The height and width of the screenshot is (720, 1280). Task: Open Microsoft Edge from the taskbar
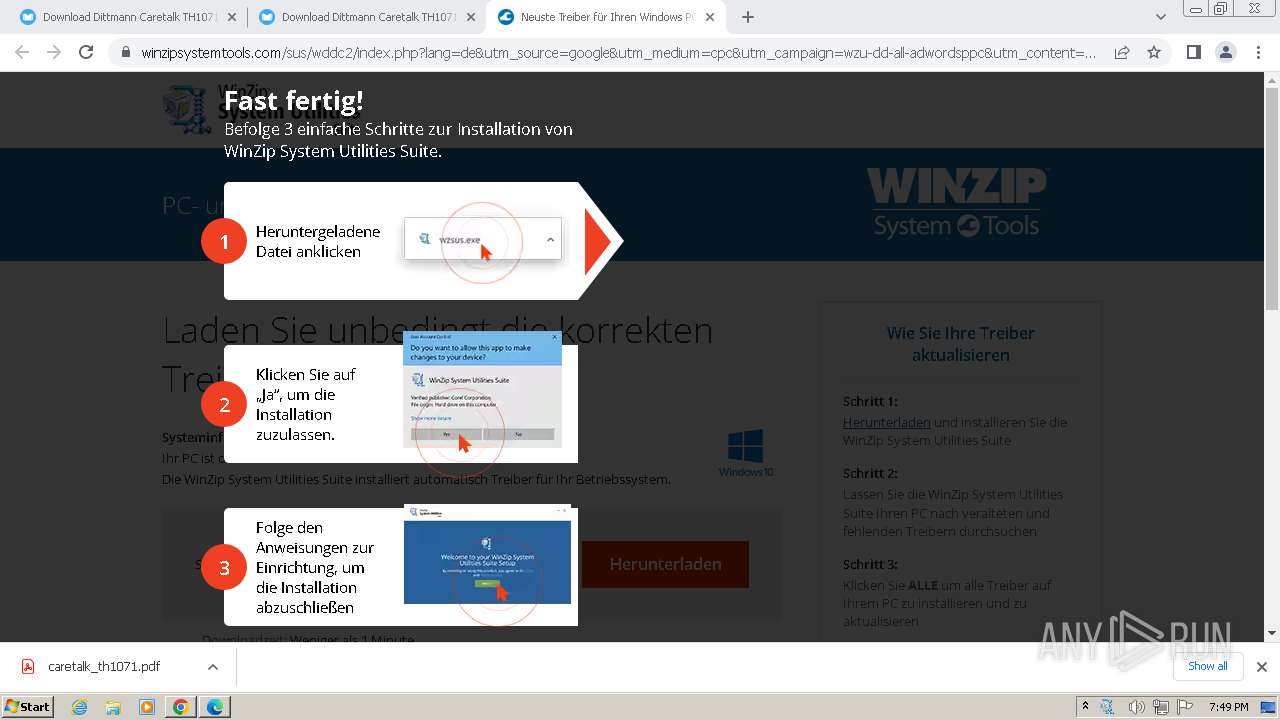(215, 707)
